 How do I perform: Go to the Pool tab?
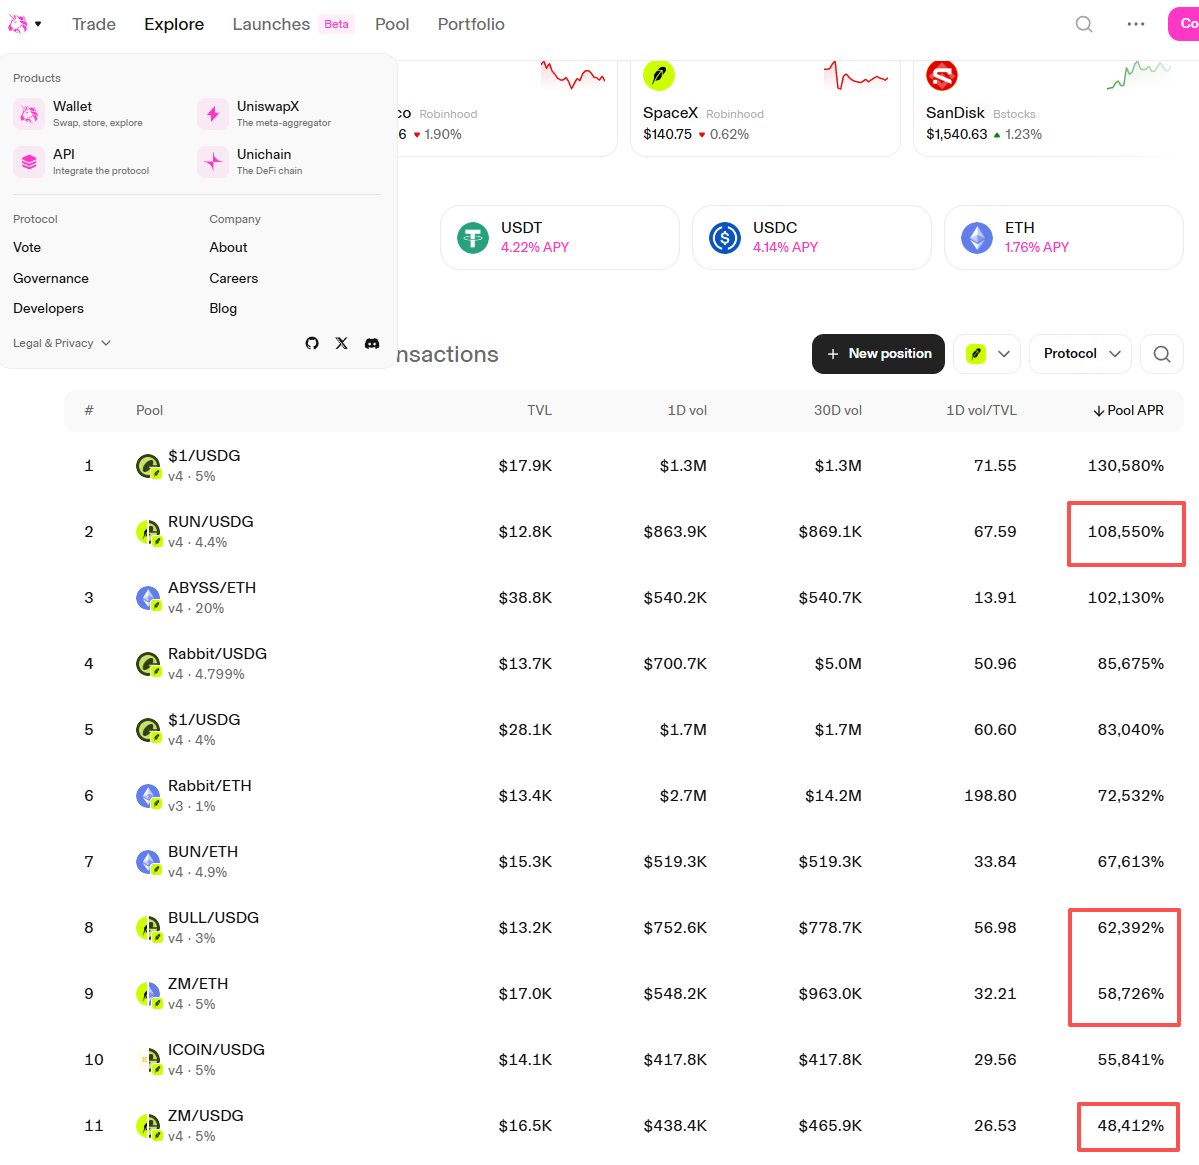click(x=392, y=24)
